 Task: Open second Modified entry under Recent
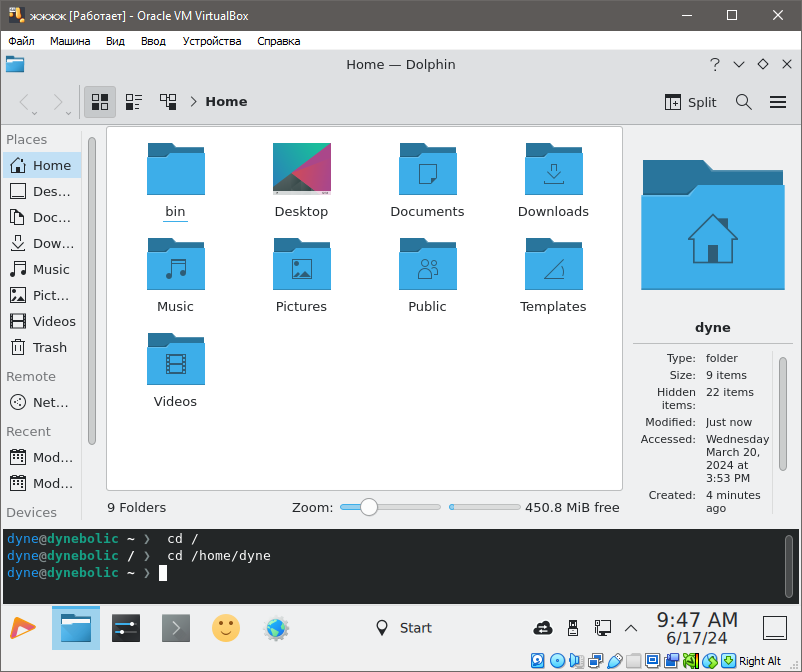[x=42, y=483]
